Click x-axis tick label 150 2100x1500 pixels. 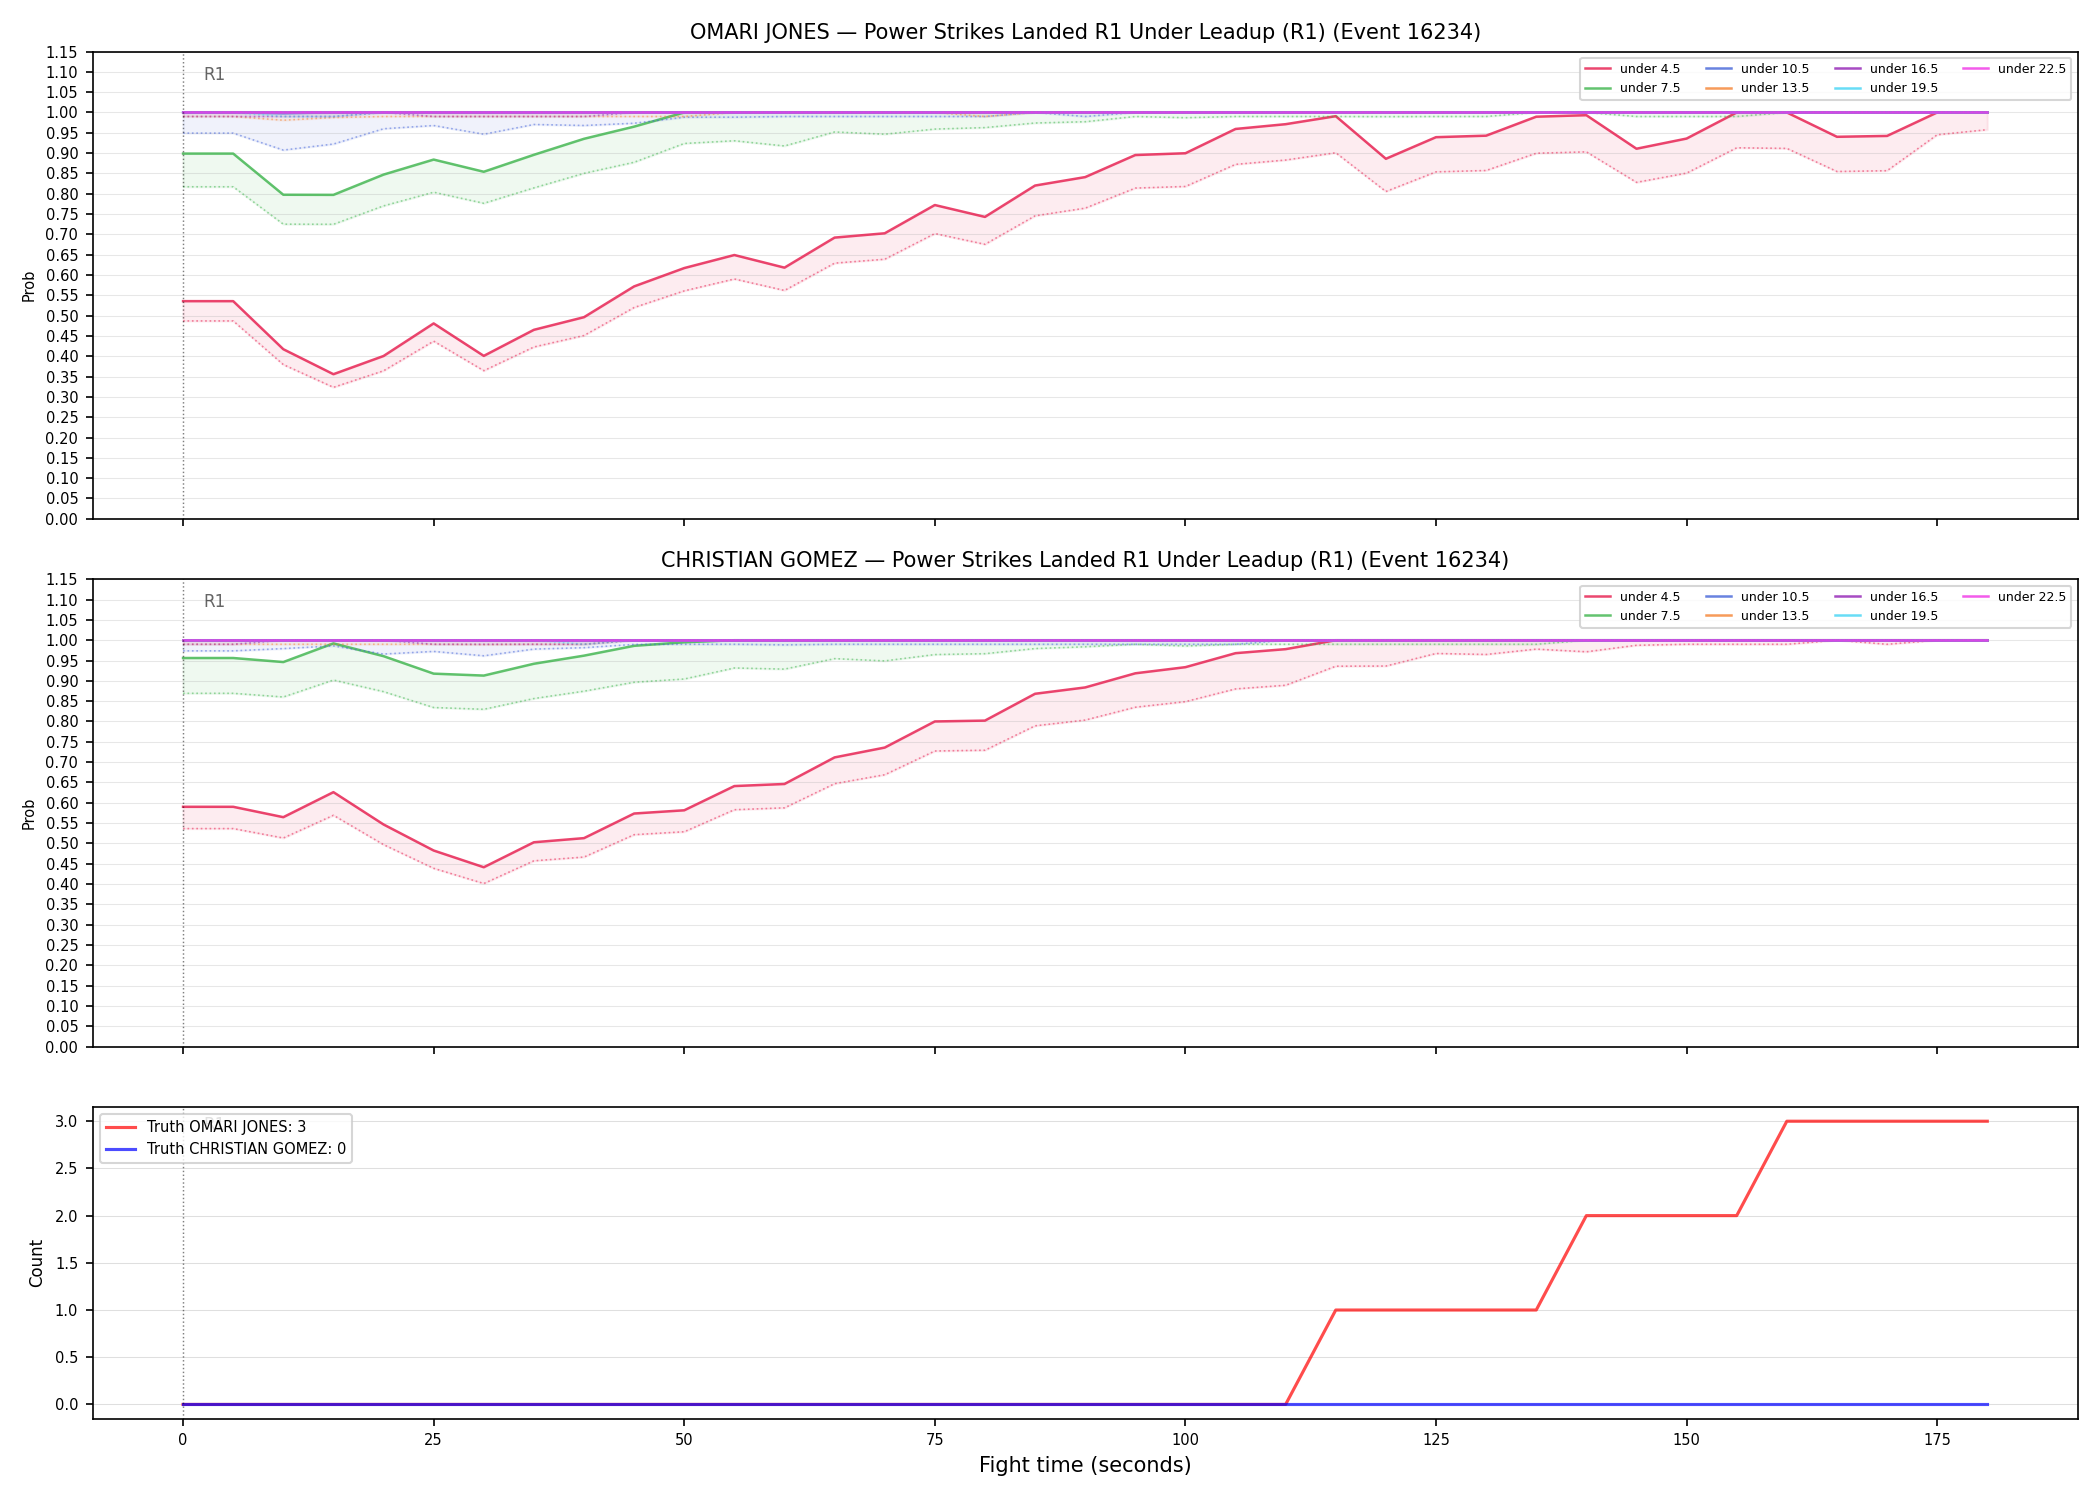1687,1440
